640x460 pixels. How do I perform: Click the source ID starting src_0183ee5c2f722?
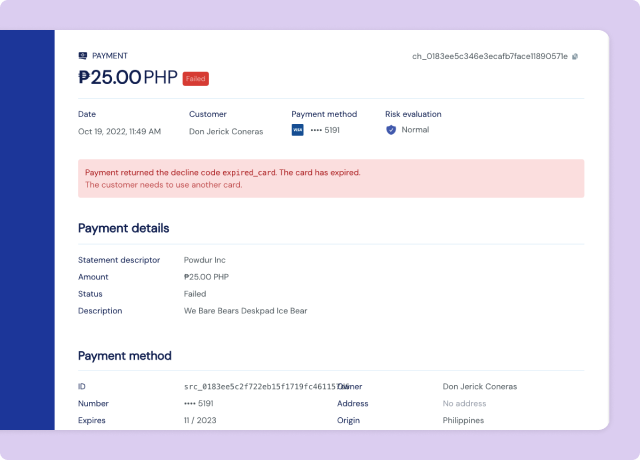(x=266, y=387)
